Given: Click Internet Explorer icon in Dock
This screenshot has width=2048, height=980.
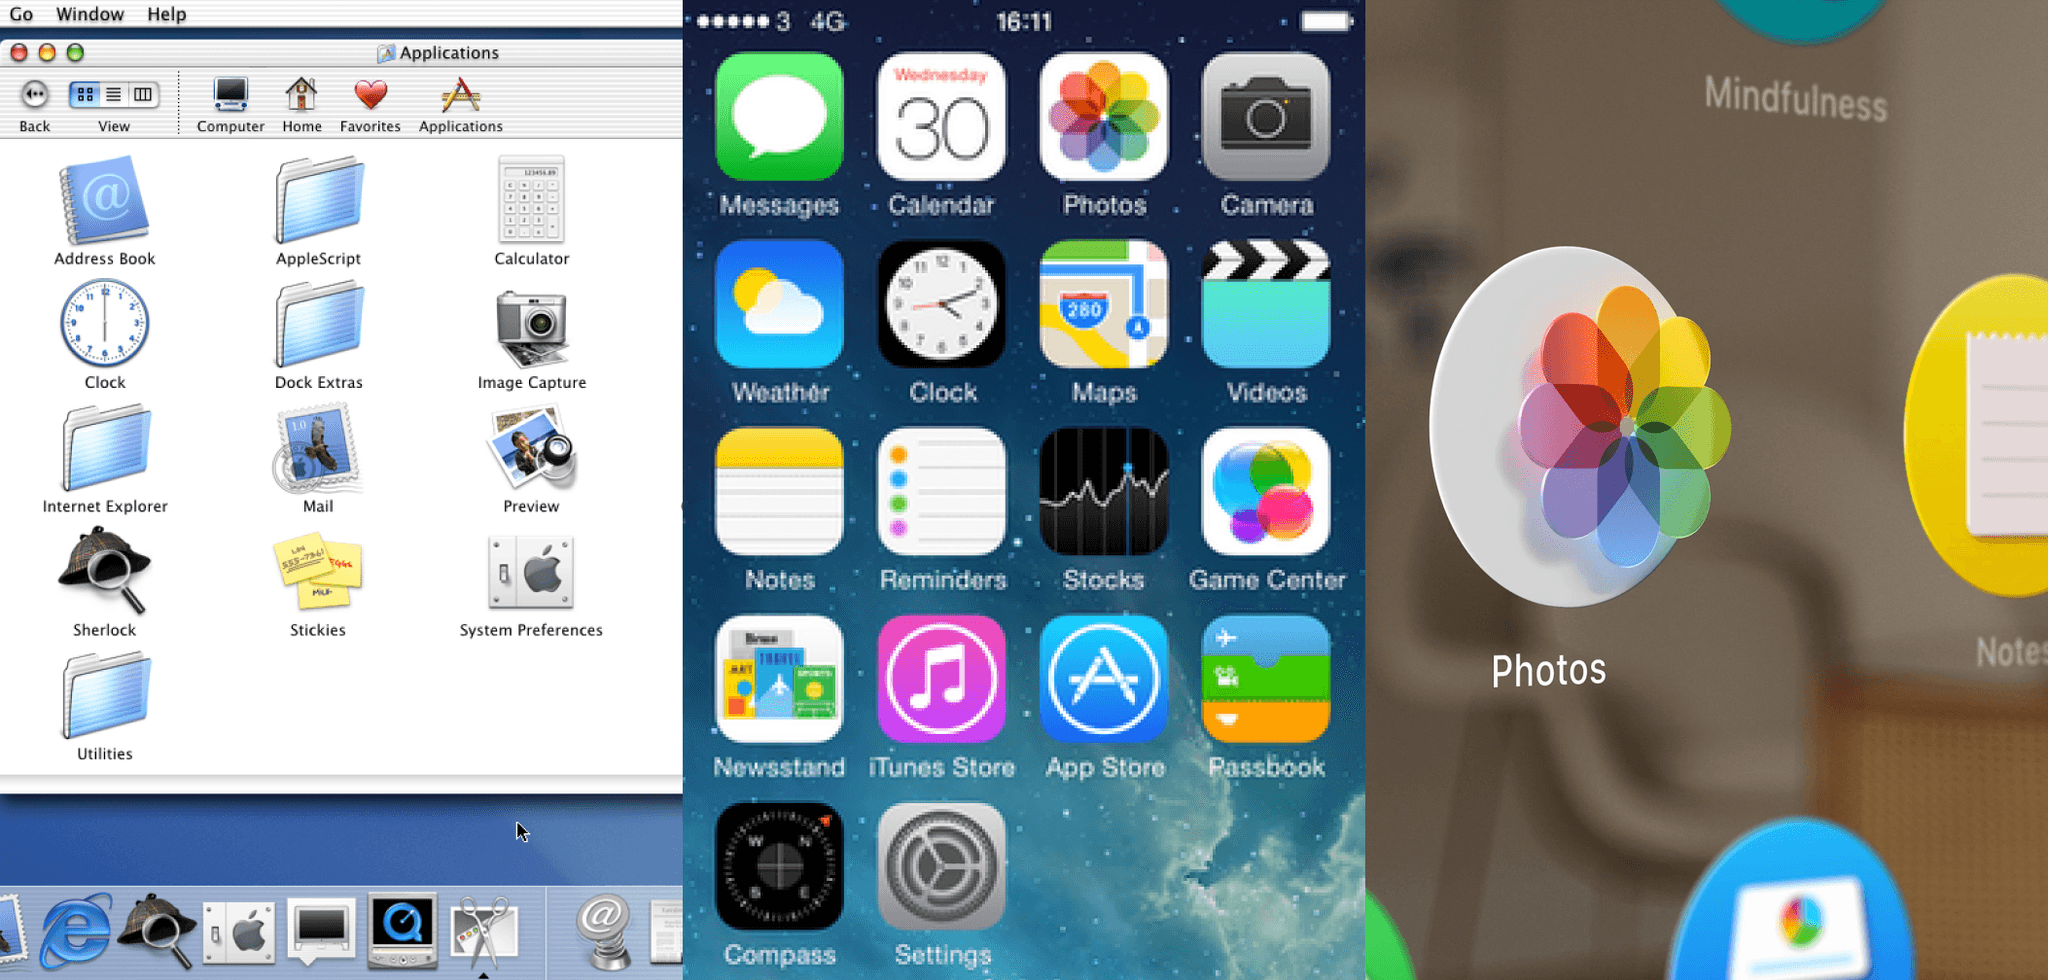Looking at the screenshot, I should pyautogui.click(x=75, y=932).
